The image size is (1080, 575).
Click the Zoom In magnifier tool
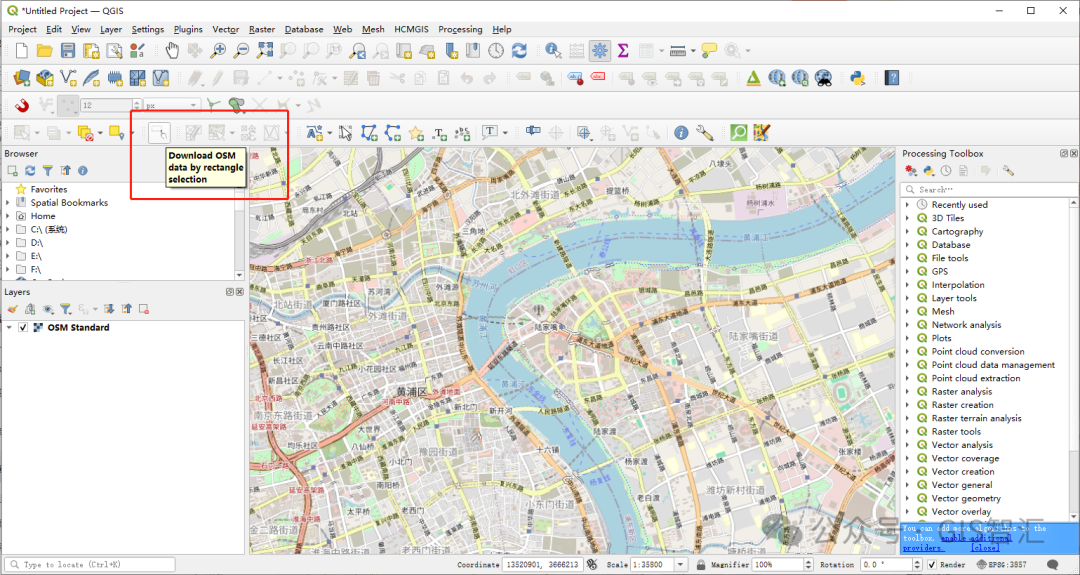pos(218,50)
